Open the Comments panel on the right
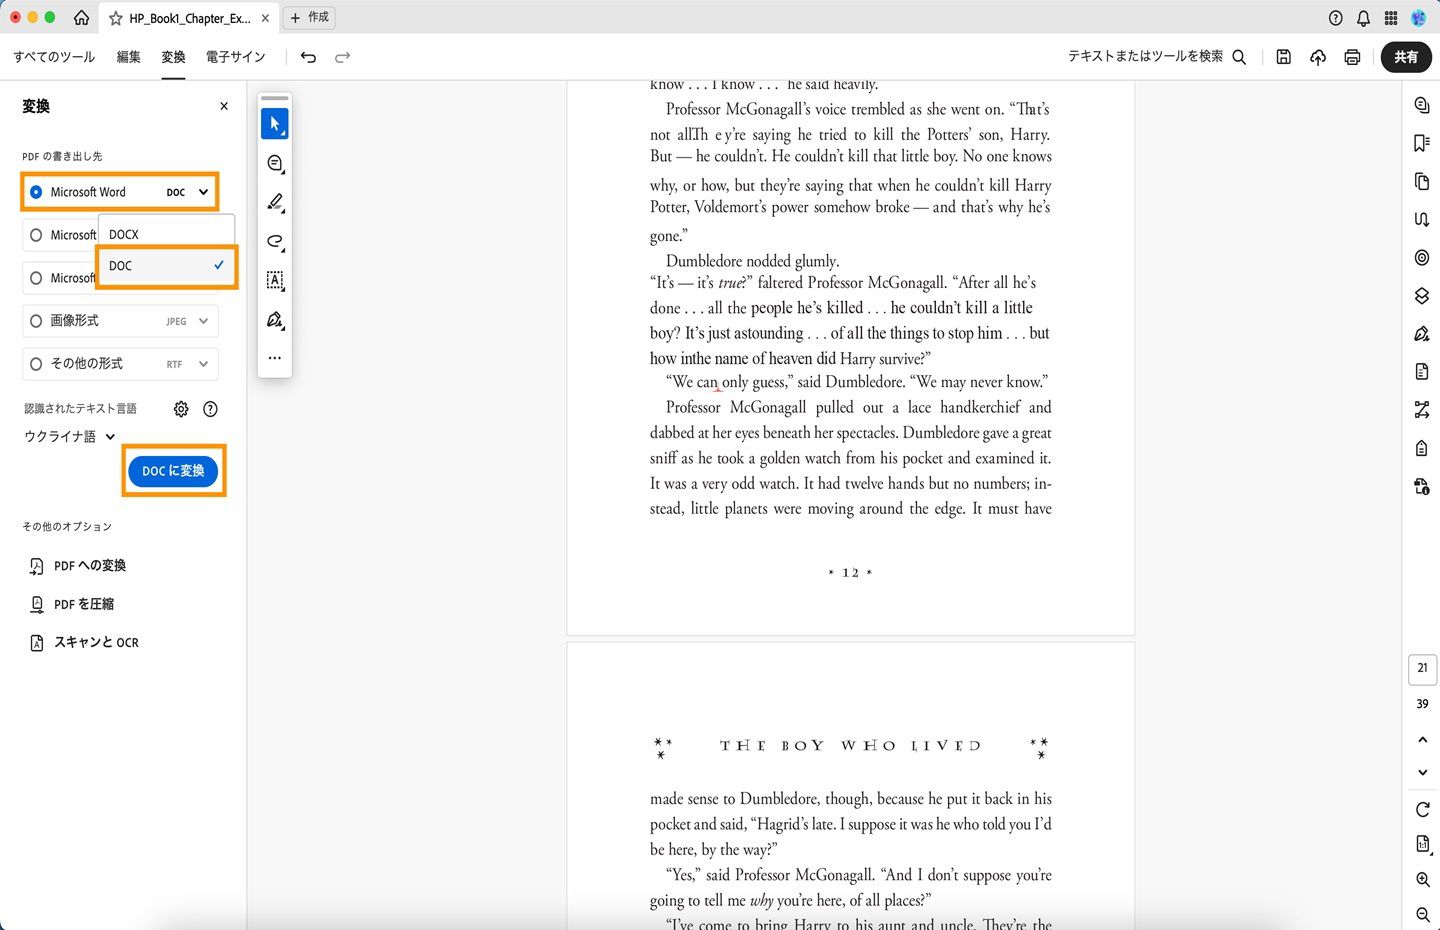Screen dimensions: 1440x930 tap(1421, 105)
